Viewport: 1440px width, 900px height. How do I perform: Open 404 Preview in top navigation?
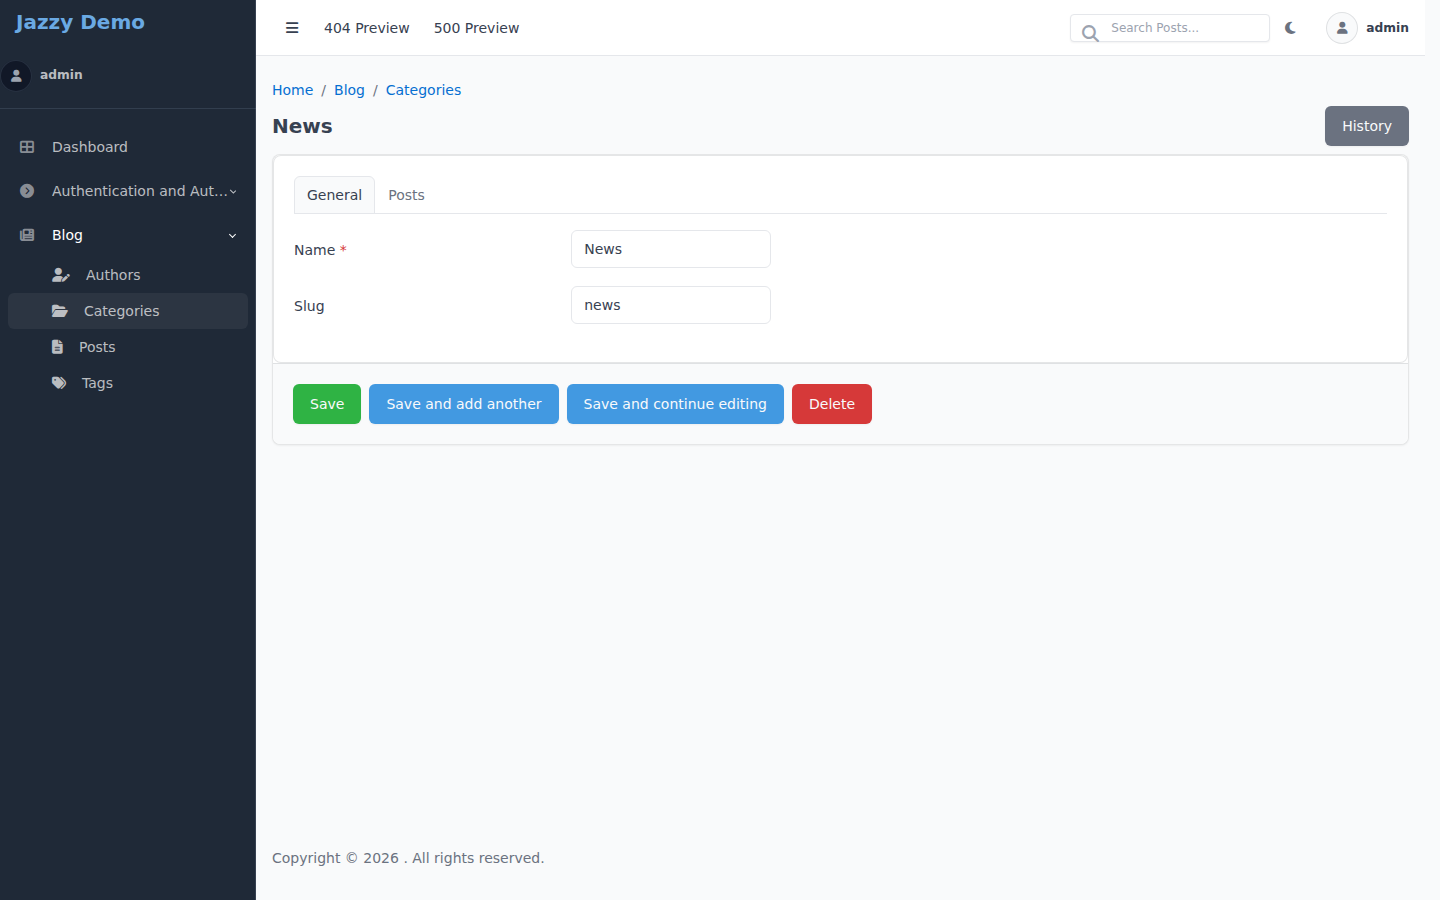(366, 28)
